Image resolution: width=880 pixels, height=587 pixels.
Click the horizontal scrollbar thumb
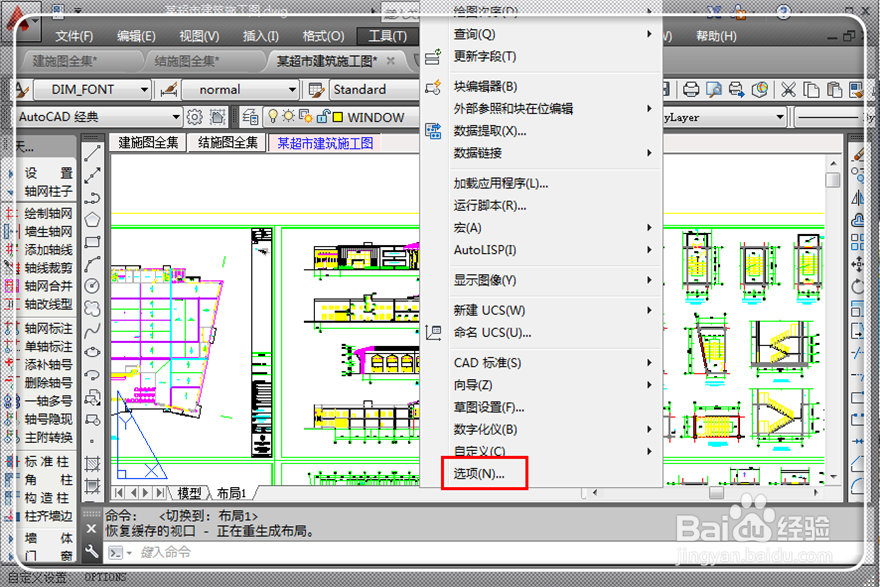(x=716, y=493)
